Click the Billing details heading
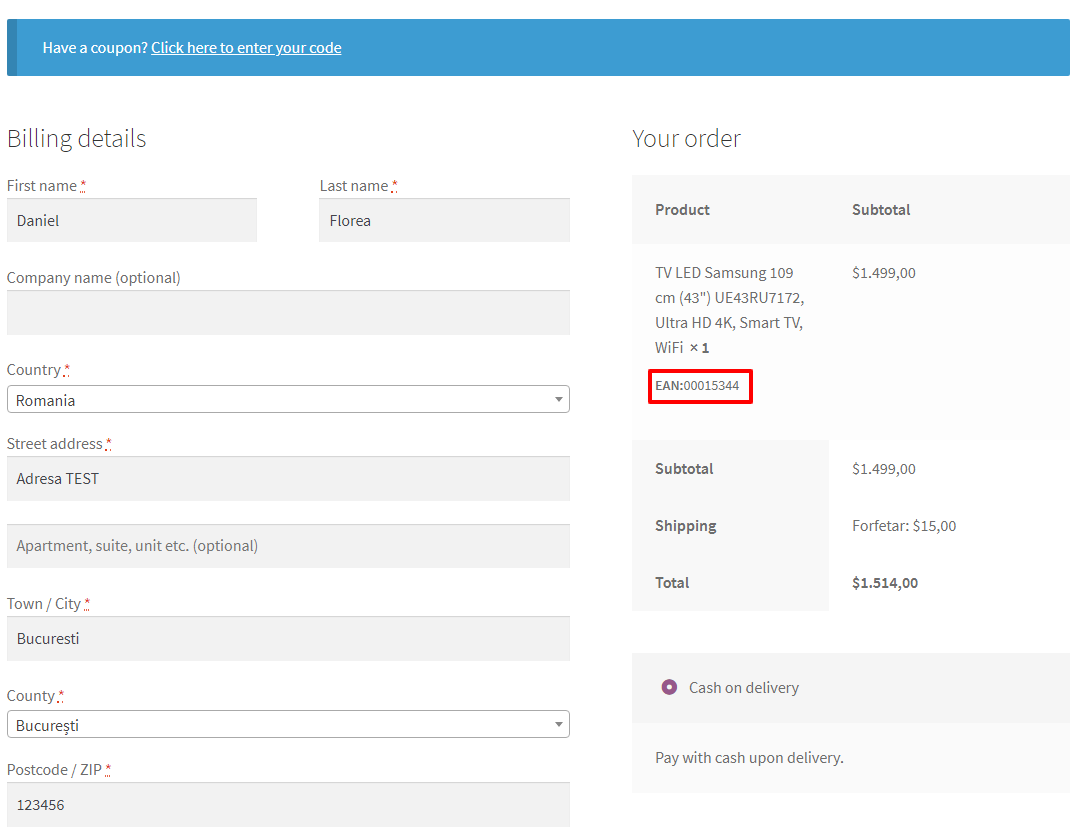This screenshot has width=1086, height=832. 77,139
